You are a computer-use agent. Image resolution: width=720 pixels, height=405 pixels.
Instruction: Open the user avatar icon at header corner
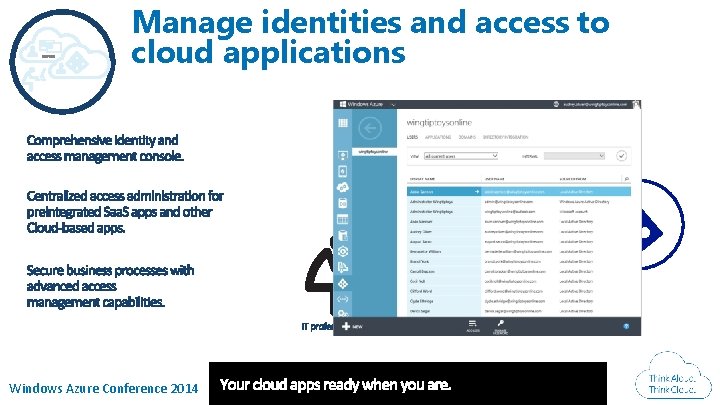pyautogui.click(x=636, y=104)
